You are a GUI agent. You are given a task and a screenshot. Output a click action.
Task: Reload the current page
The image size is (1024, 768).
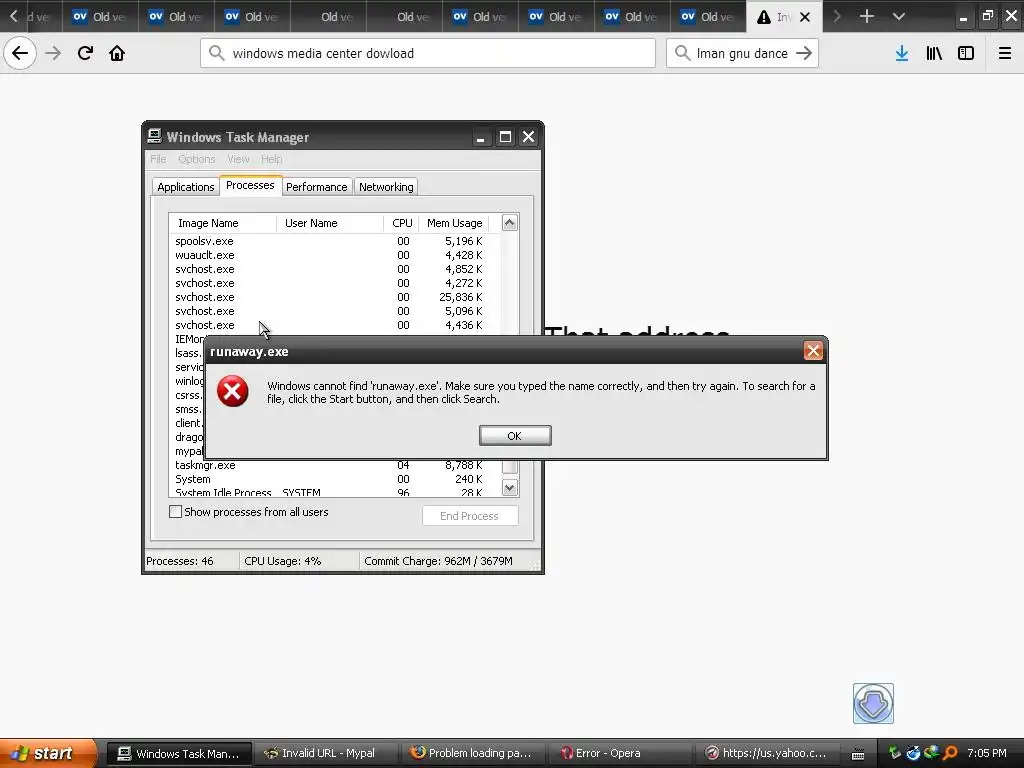[x=85, y=53]
